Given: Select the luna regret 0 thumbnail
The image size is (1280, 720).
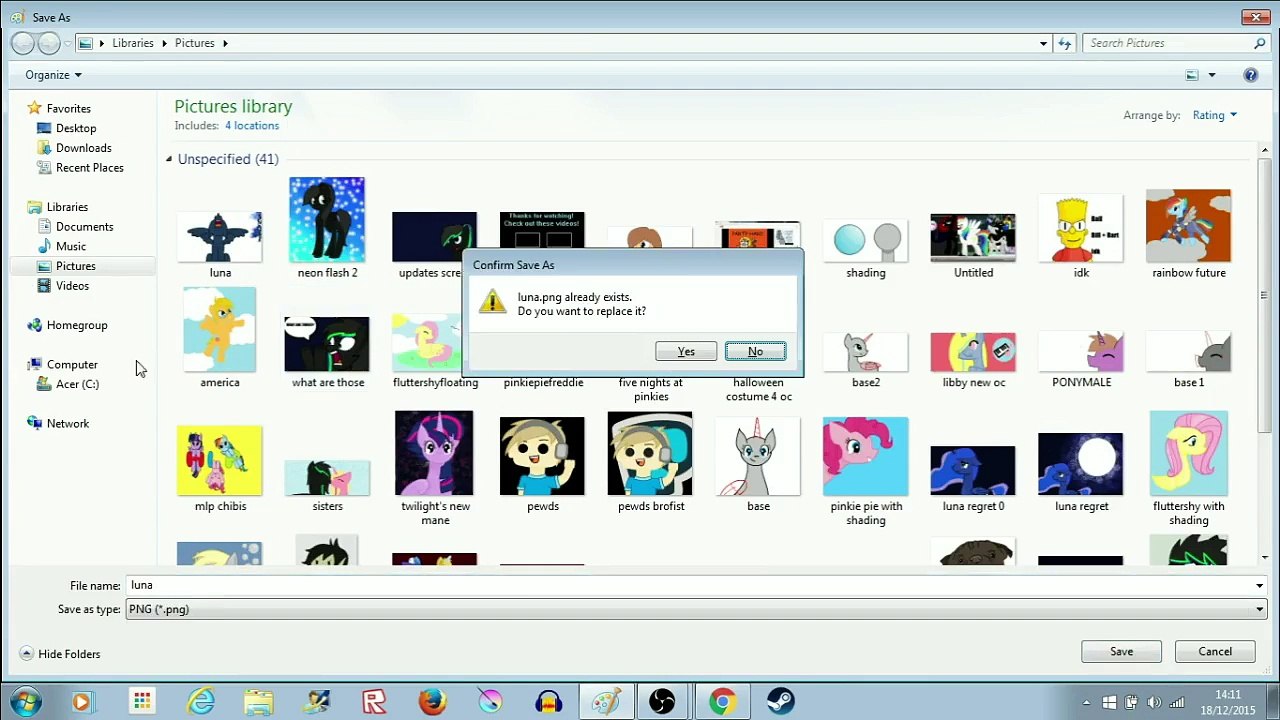Looking at the screenshot, I should pos(973,470).
